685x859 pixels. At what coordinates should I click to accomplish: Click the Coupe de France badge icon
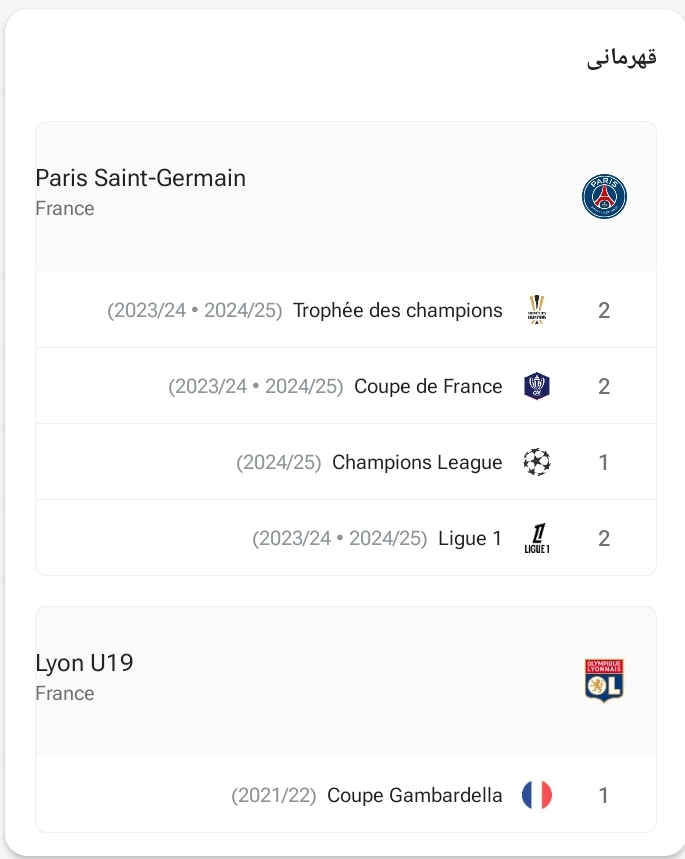(x=537, y=386)
